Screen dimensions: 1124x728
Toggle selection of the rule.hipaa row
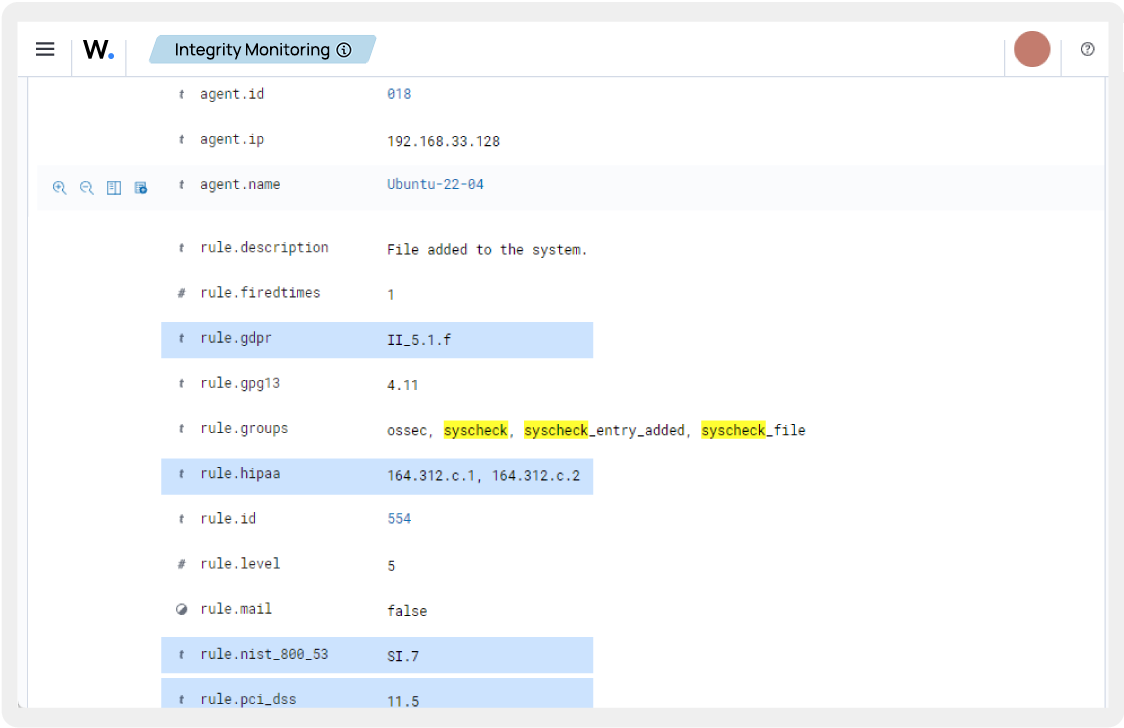pyautogui.click(x=376, y=476)
